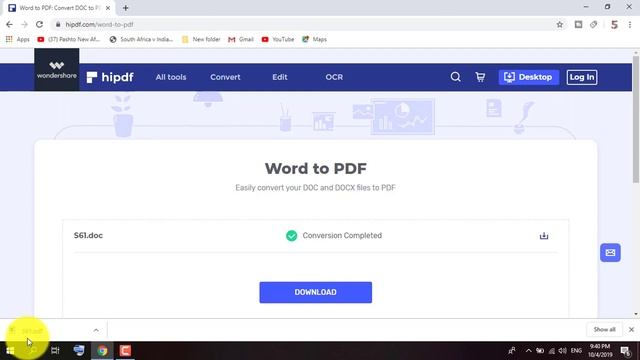Click the Word to PDF heading

(x=316, y=168)
